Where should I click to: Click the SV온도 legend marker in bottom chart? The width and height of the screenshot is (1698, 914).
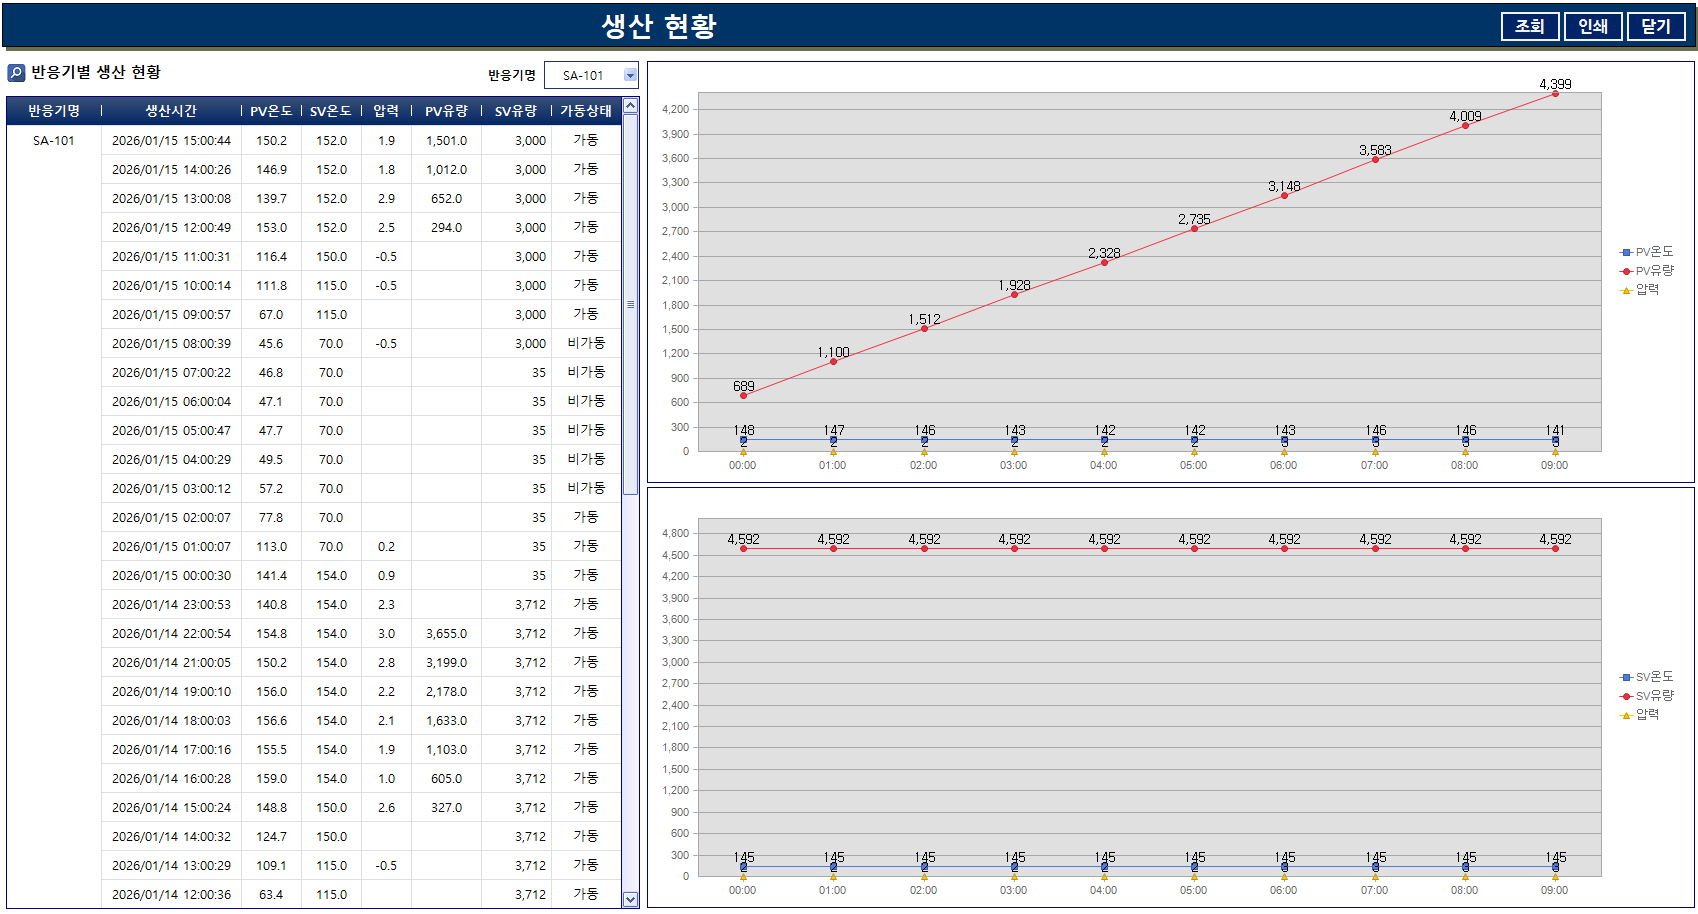pos(1626,677)
